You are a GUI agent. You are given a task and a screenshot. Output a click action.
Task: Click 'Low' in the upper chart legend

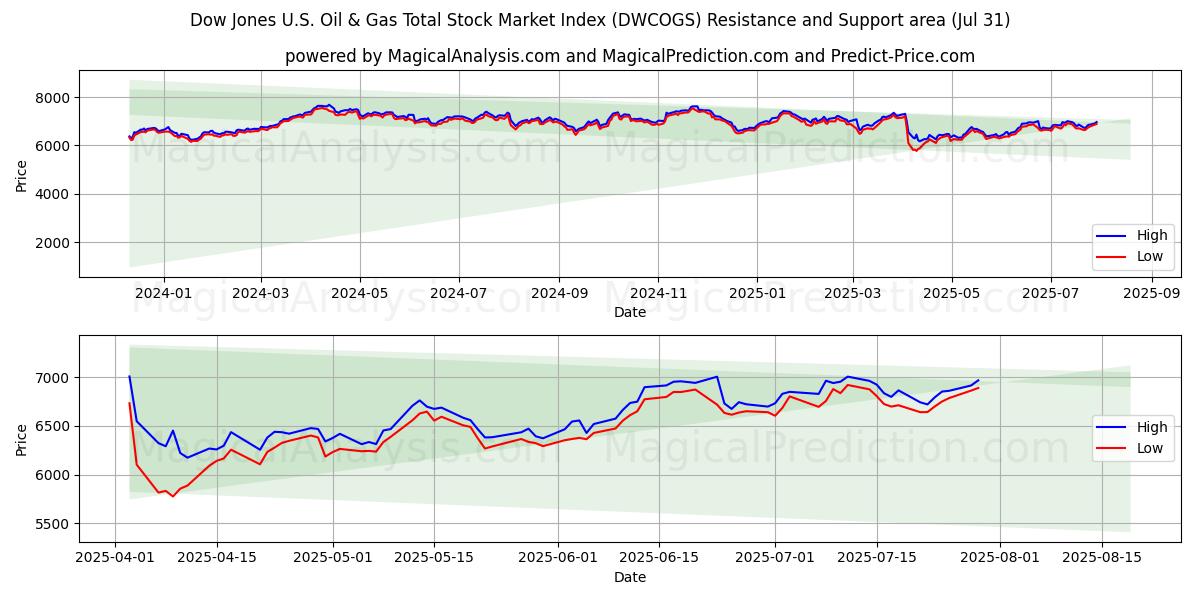click(1150, 256)
